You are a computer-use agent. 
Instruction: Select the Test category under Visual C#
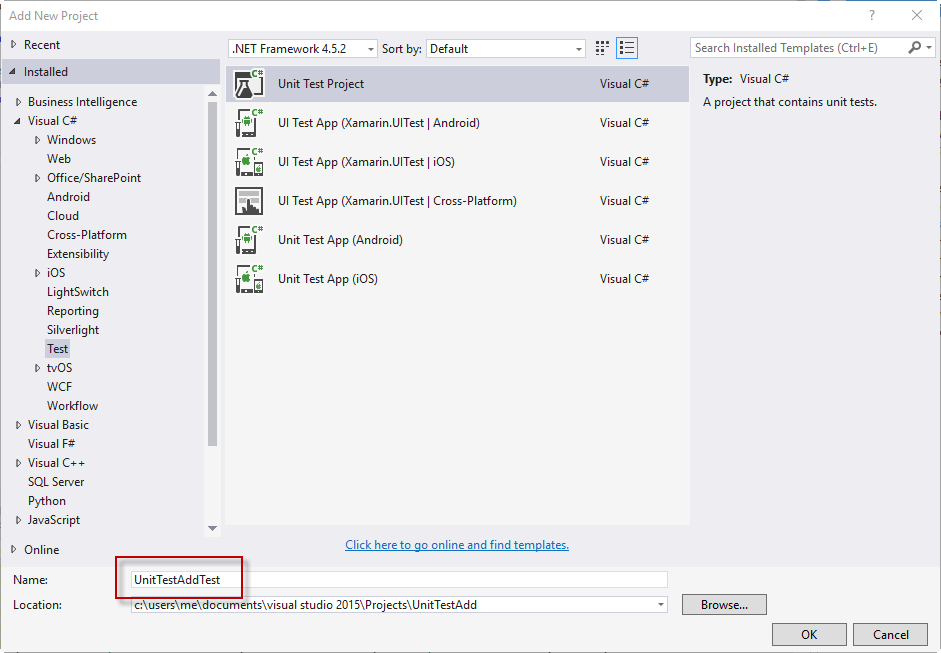pos(57,348)
